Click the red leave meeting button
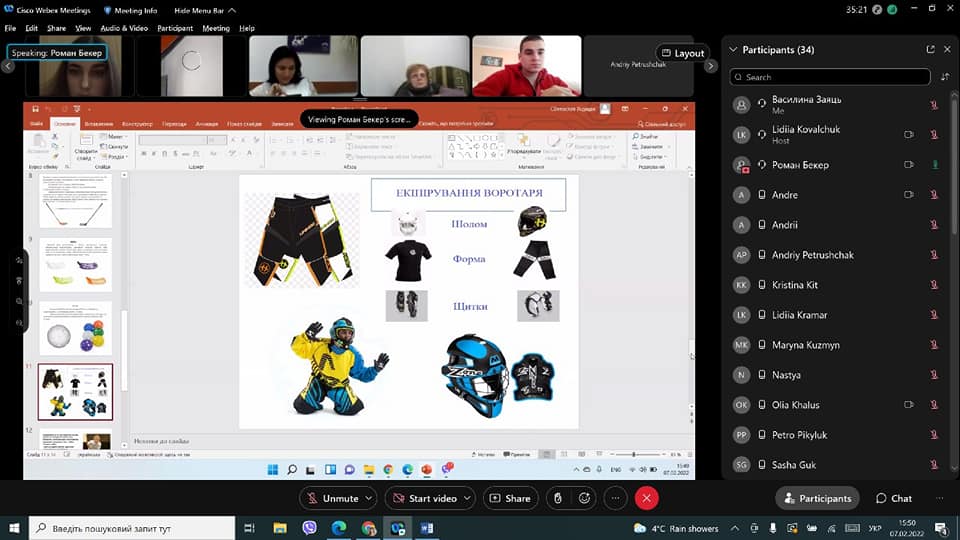 click(x=647, y=498)
